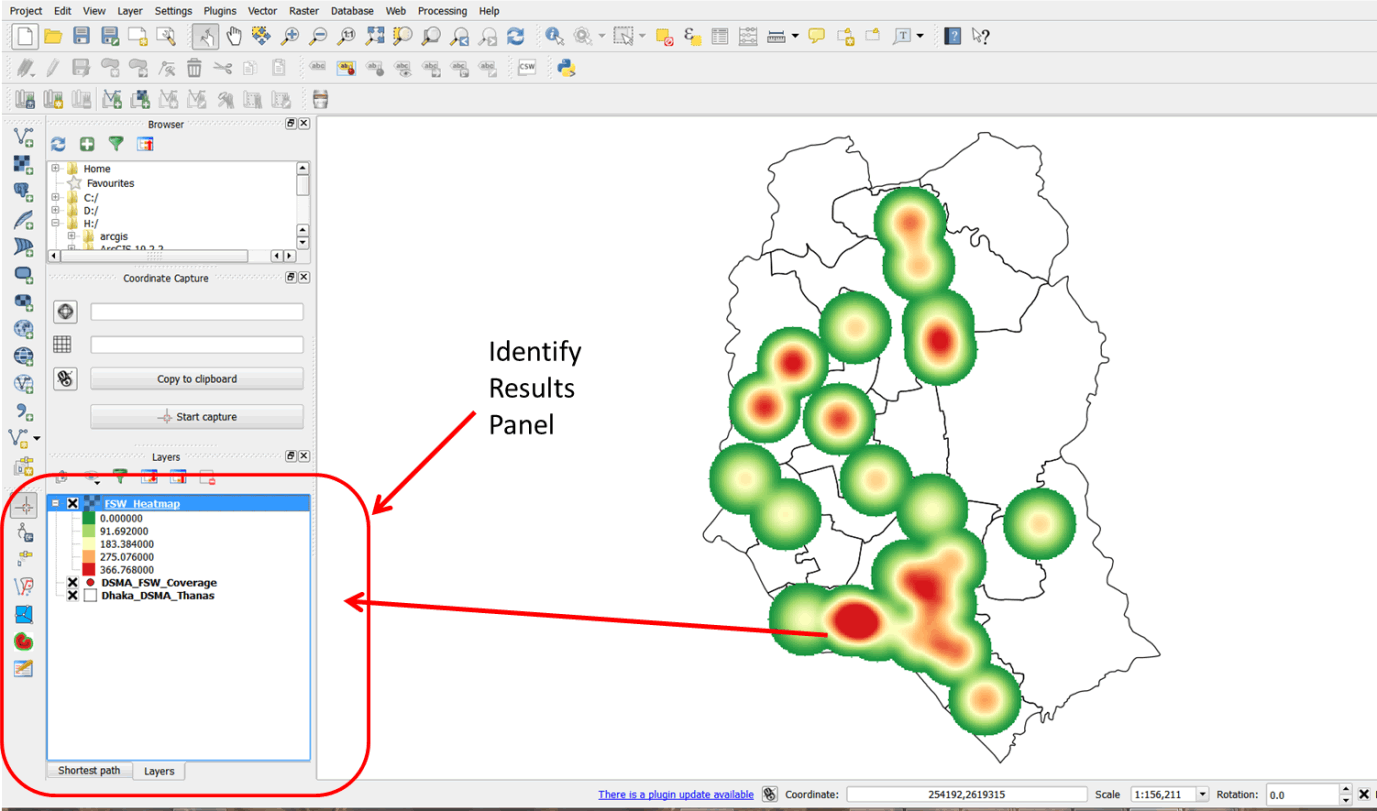
Task: Switch to the Shortest path tab
Action: [89, 770]
